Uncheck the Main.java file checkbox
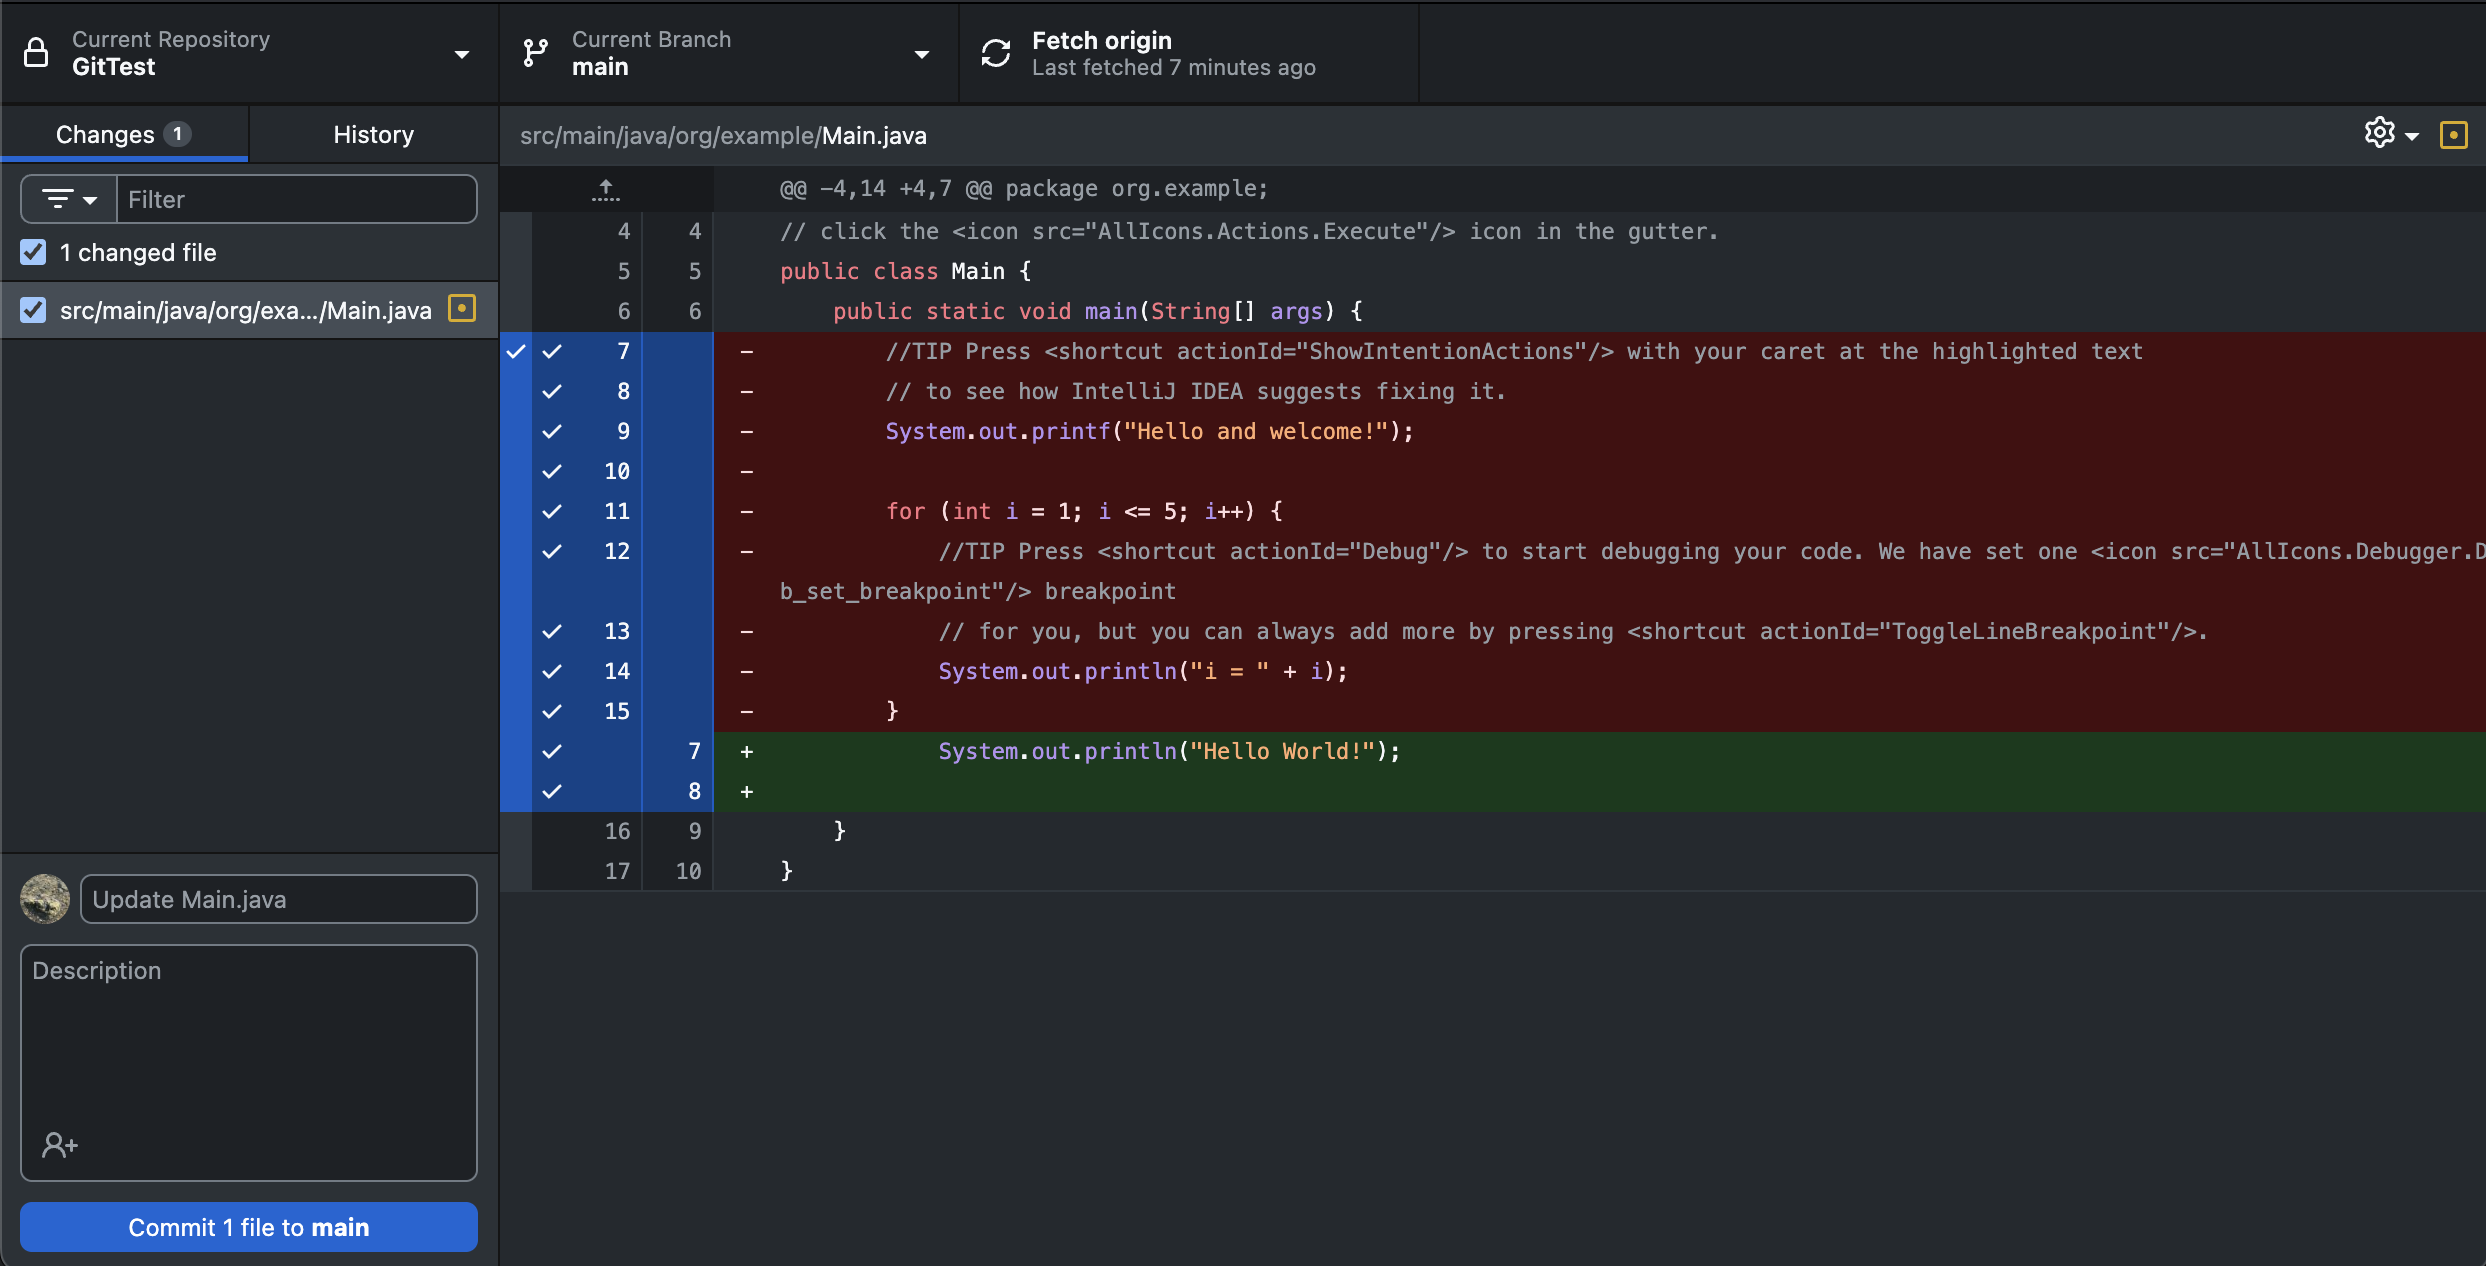Viewport: 2486px width, 1266px height. click(33, 310)
